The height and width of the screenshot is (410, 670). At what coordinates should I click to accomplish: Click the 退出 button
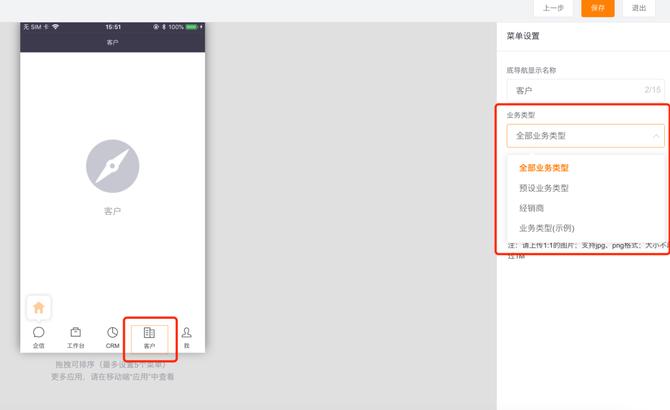[x=639, y=8]
